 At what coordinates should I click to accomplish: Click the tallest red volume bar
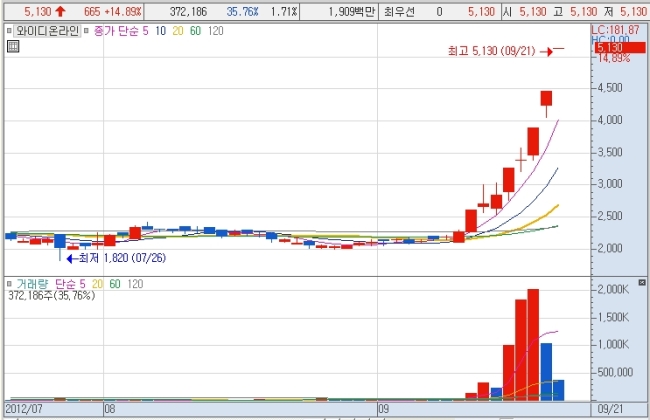[533, 345]
